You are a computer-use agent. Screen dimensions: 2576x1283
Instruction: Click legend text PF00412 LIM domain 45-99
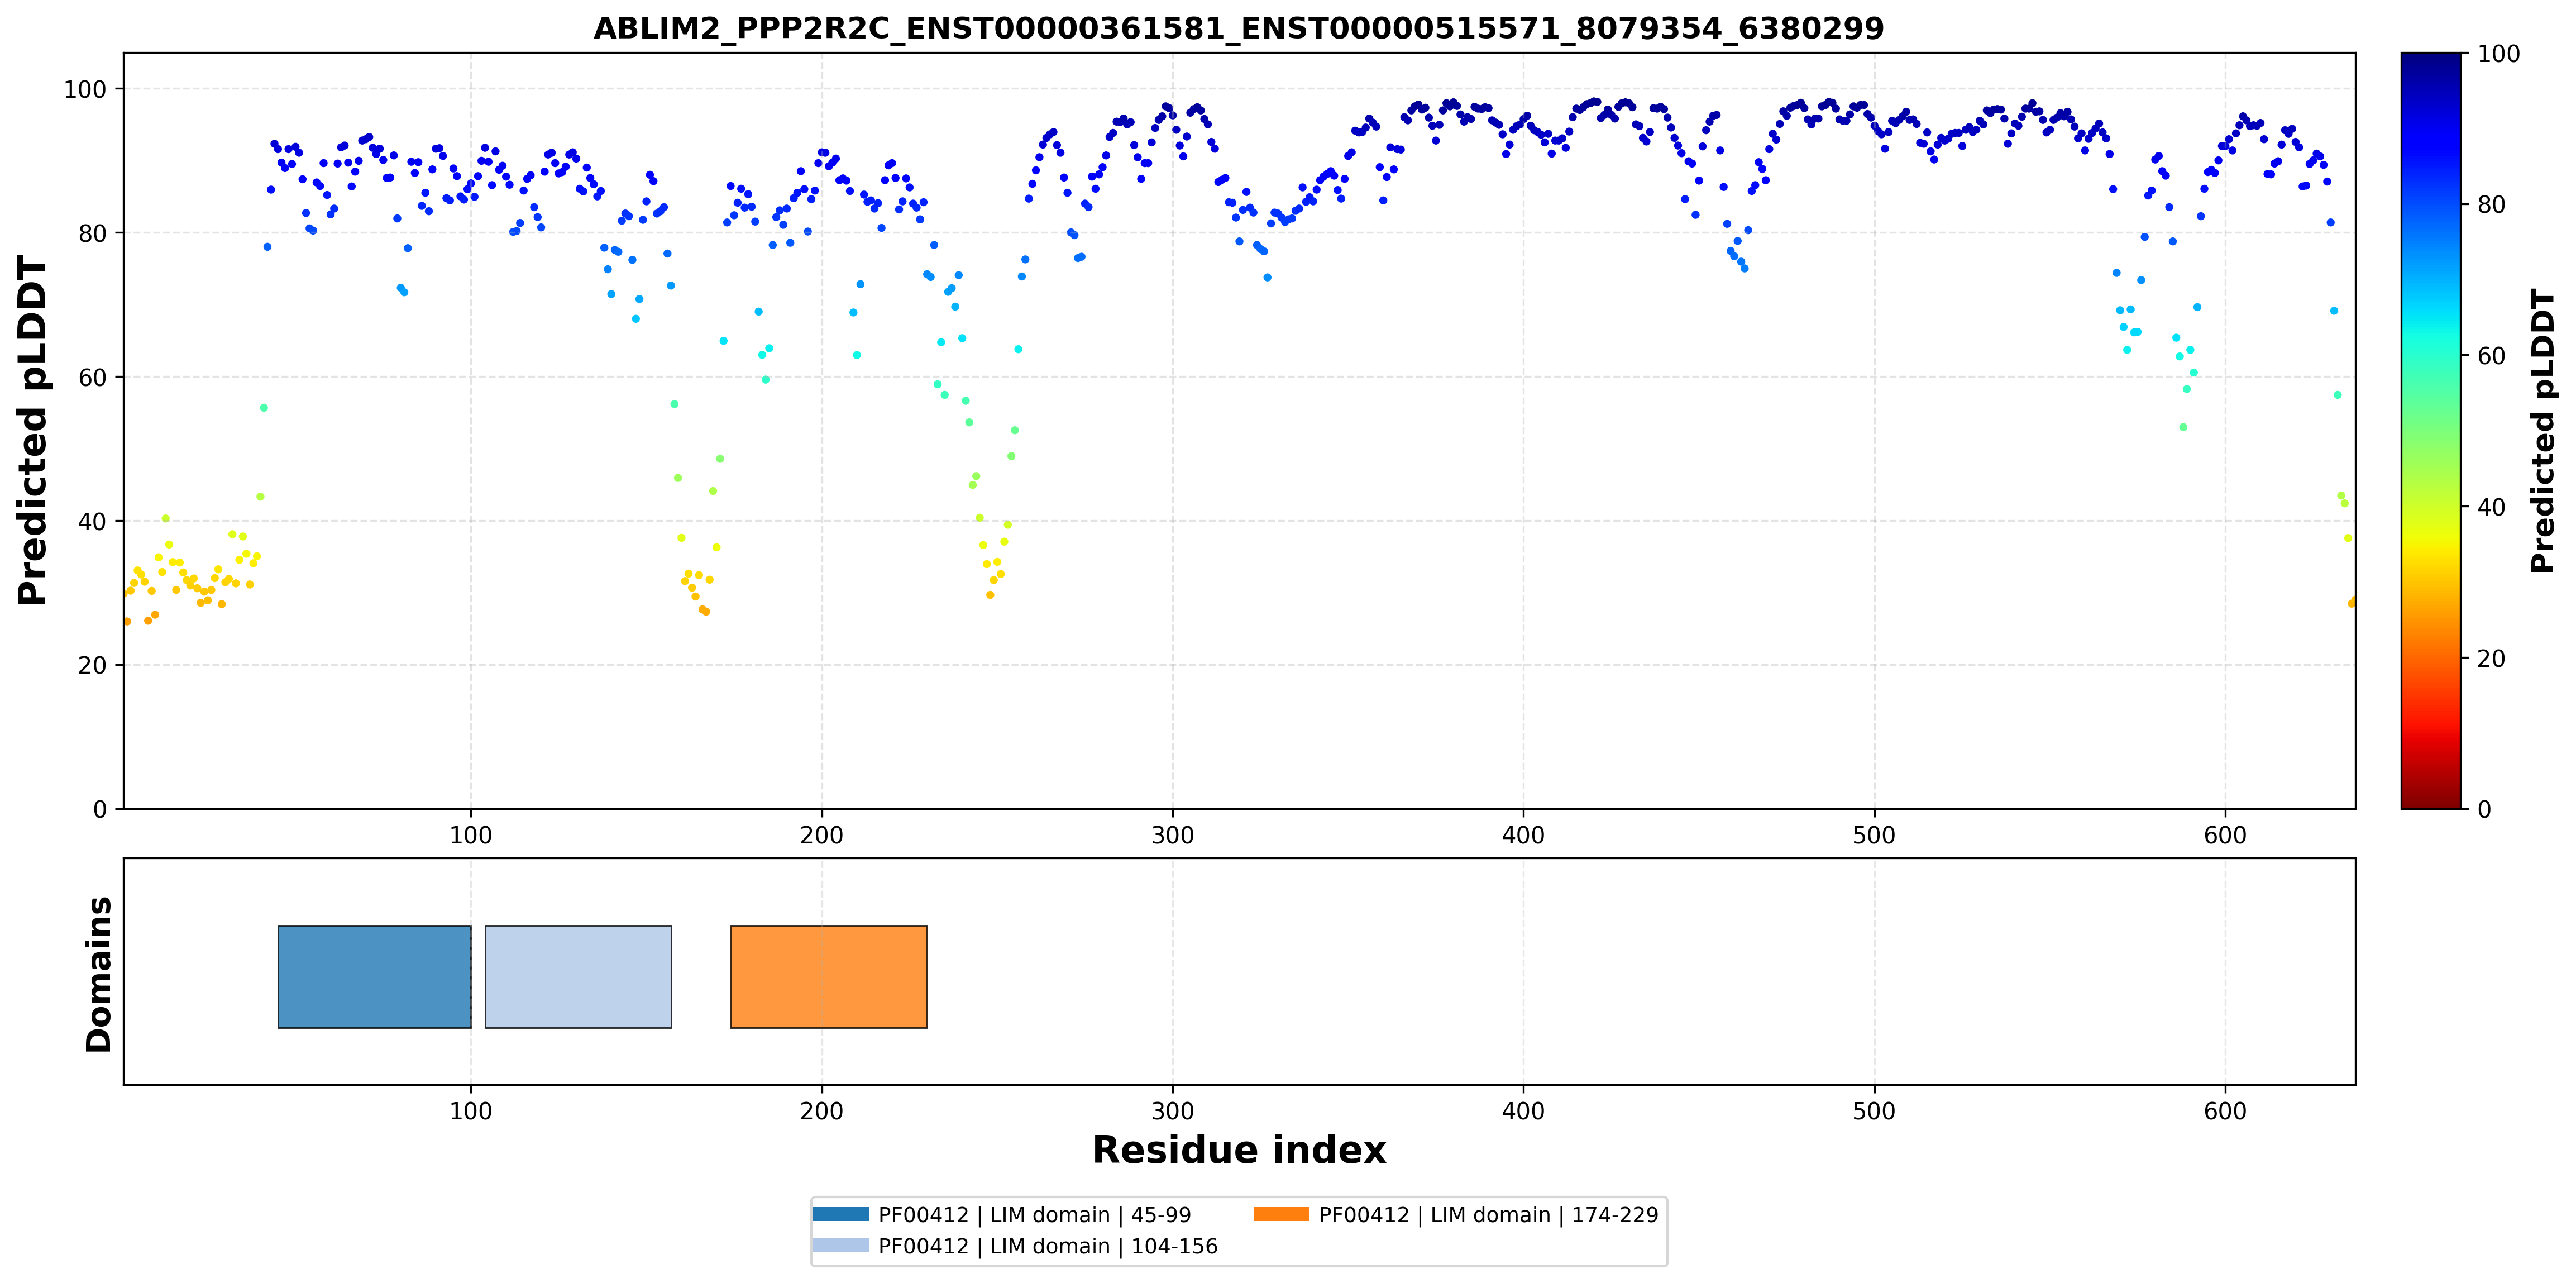tap(1035, 1215)
